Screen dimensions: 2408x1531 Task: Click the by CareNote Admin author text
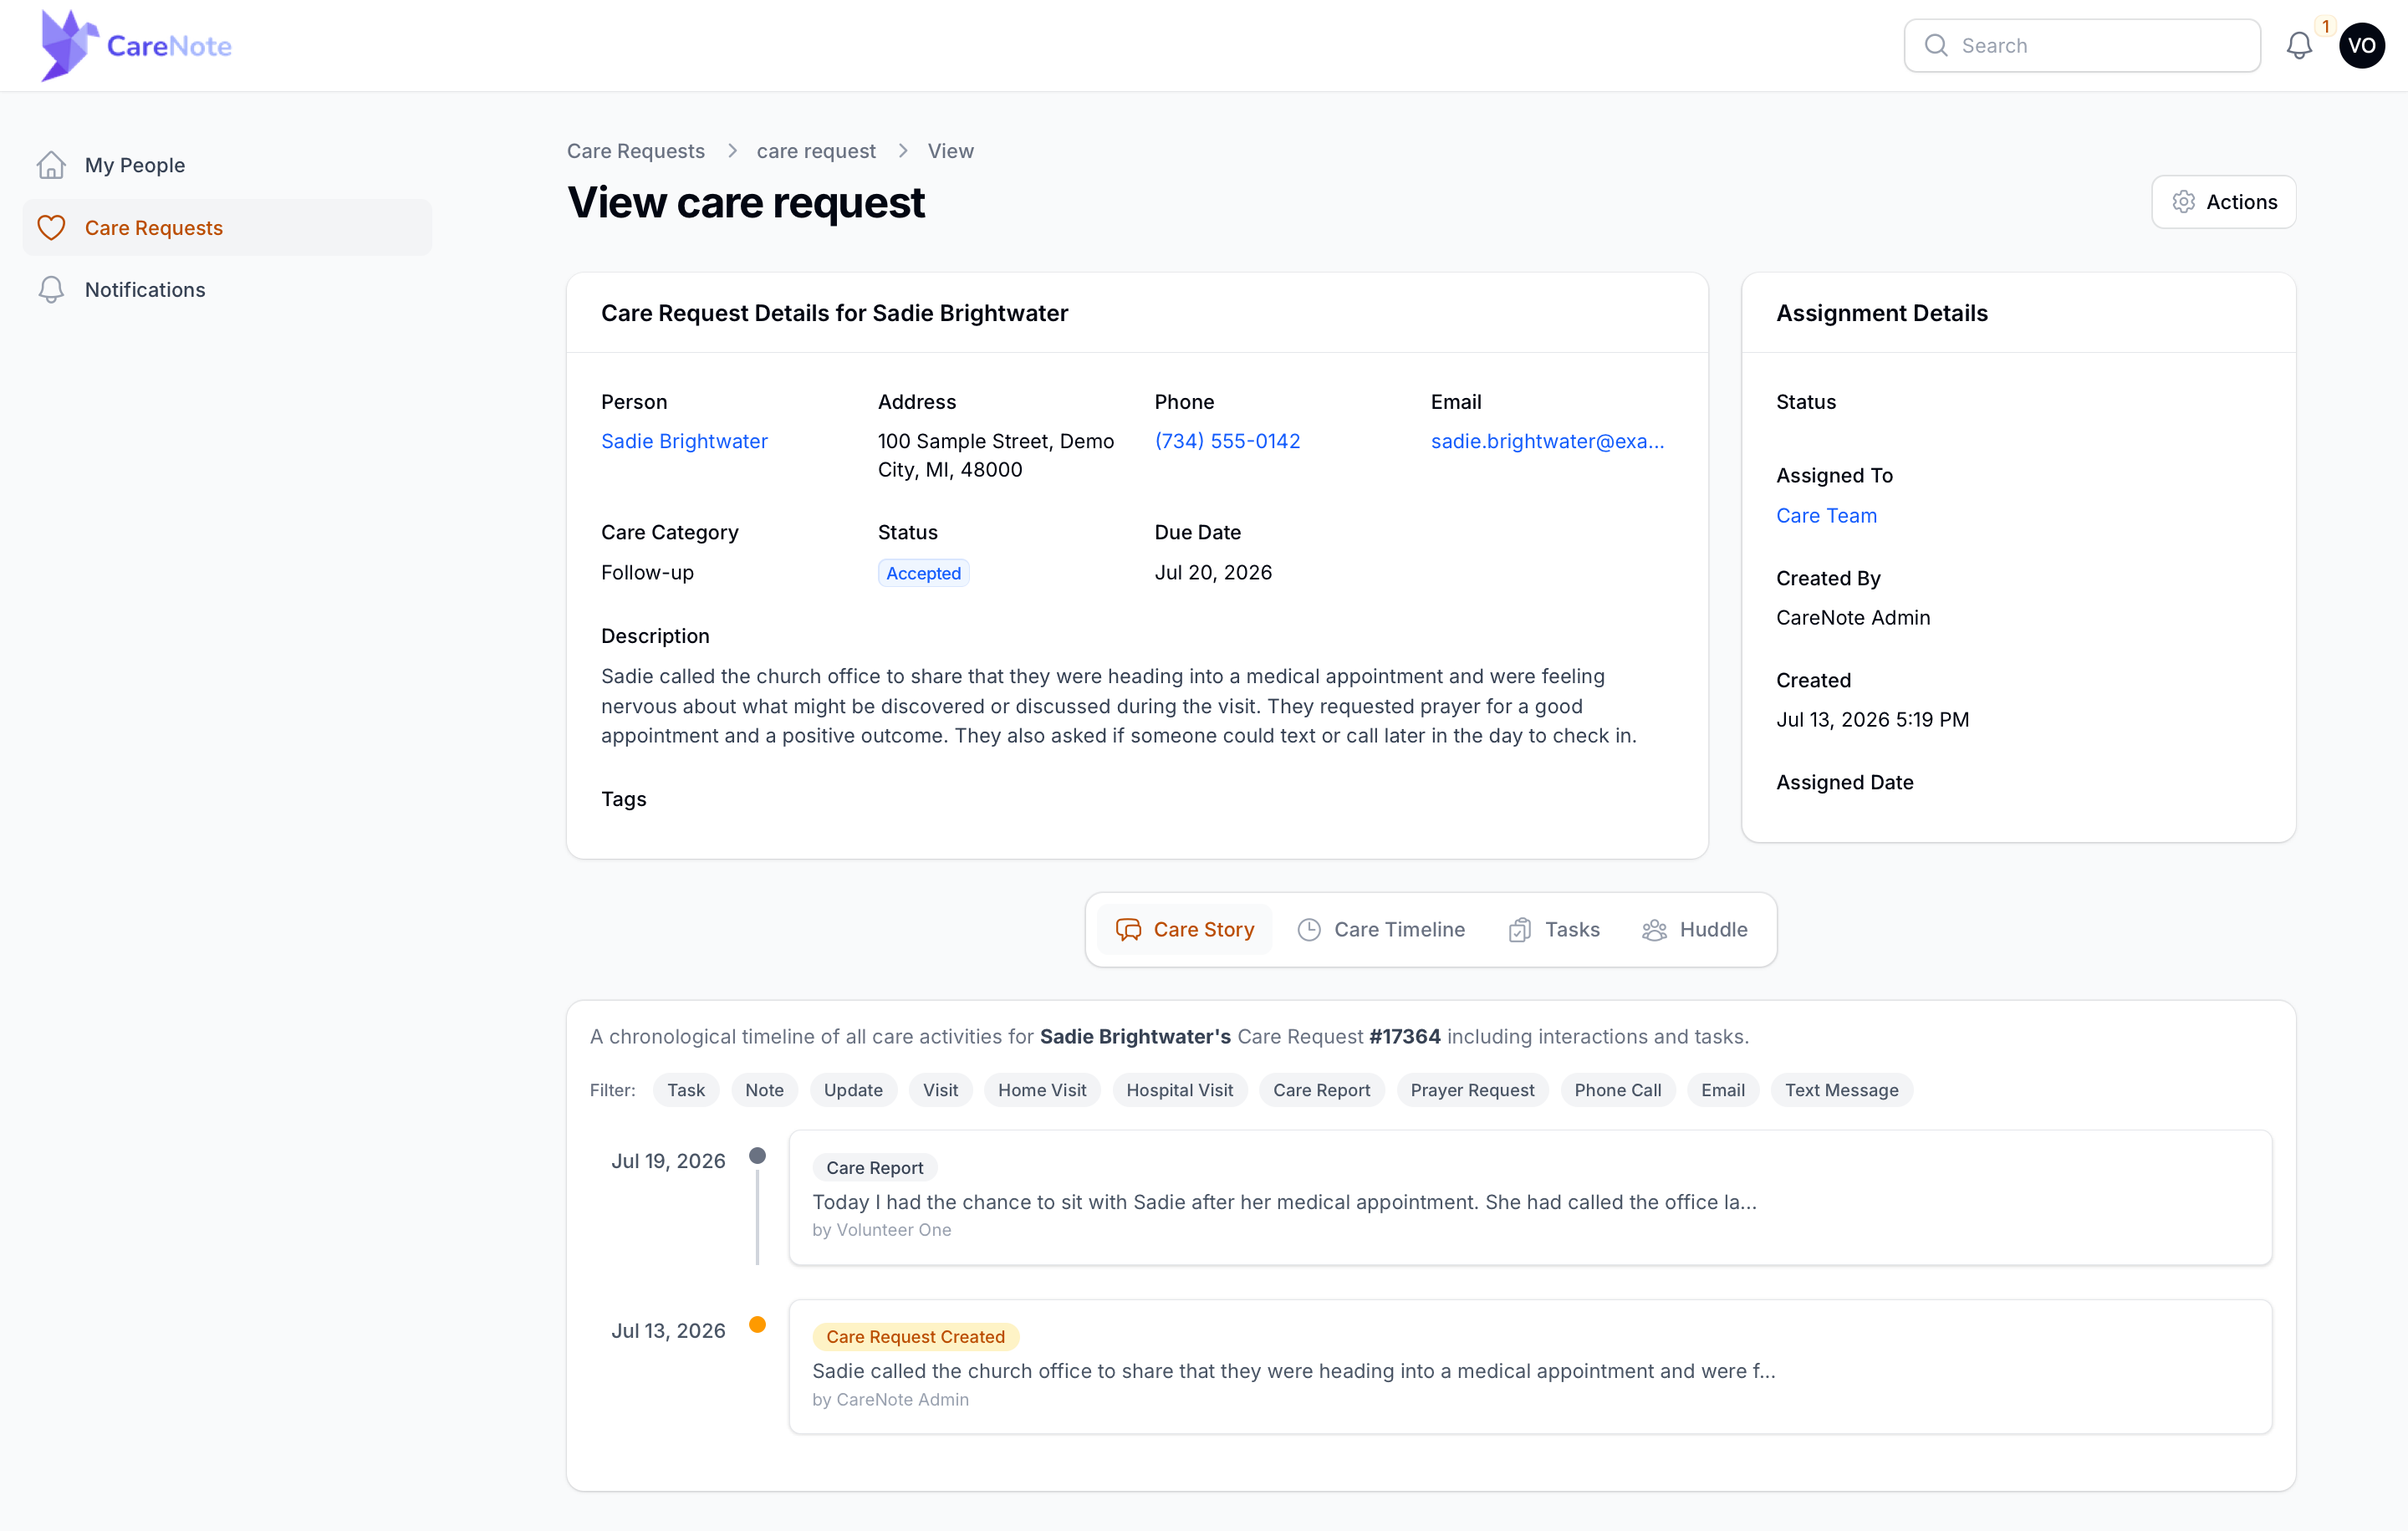coord(890,1399)
